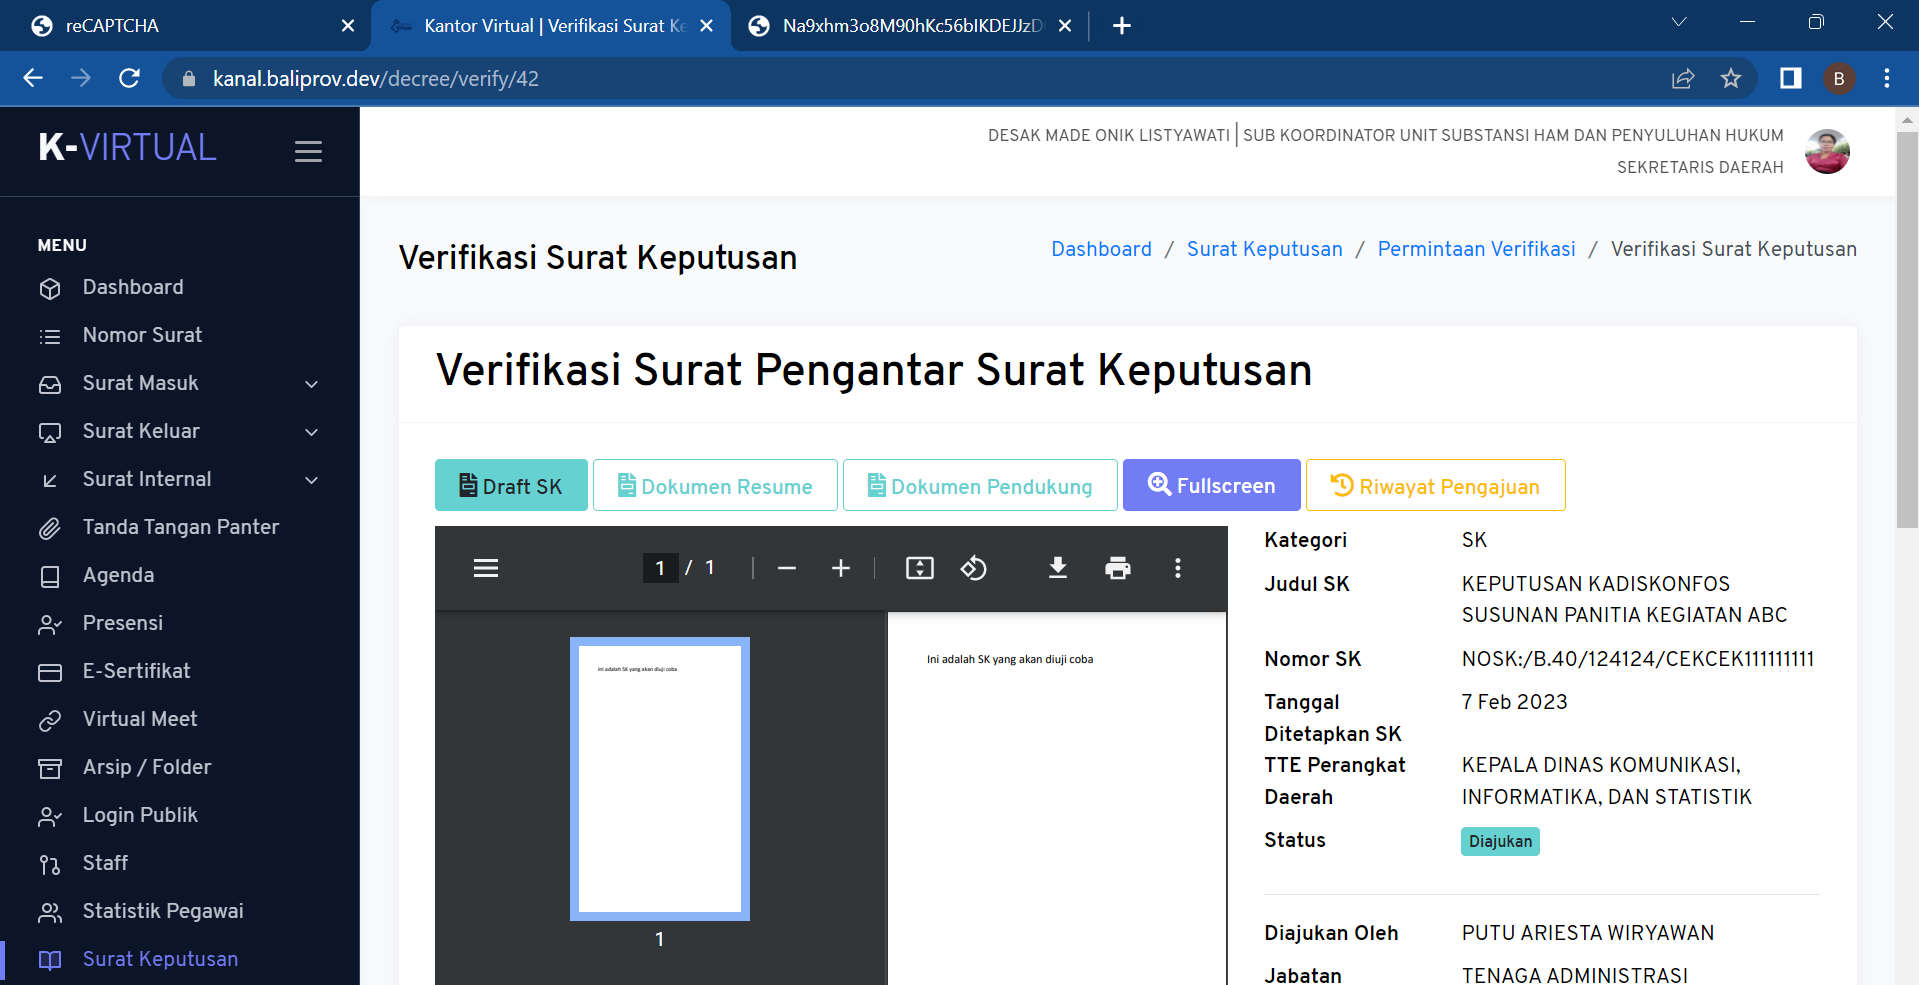Bookmark this page with star icon
Viewport: 1919px width, 985px height.
pos(1731,78)
